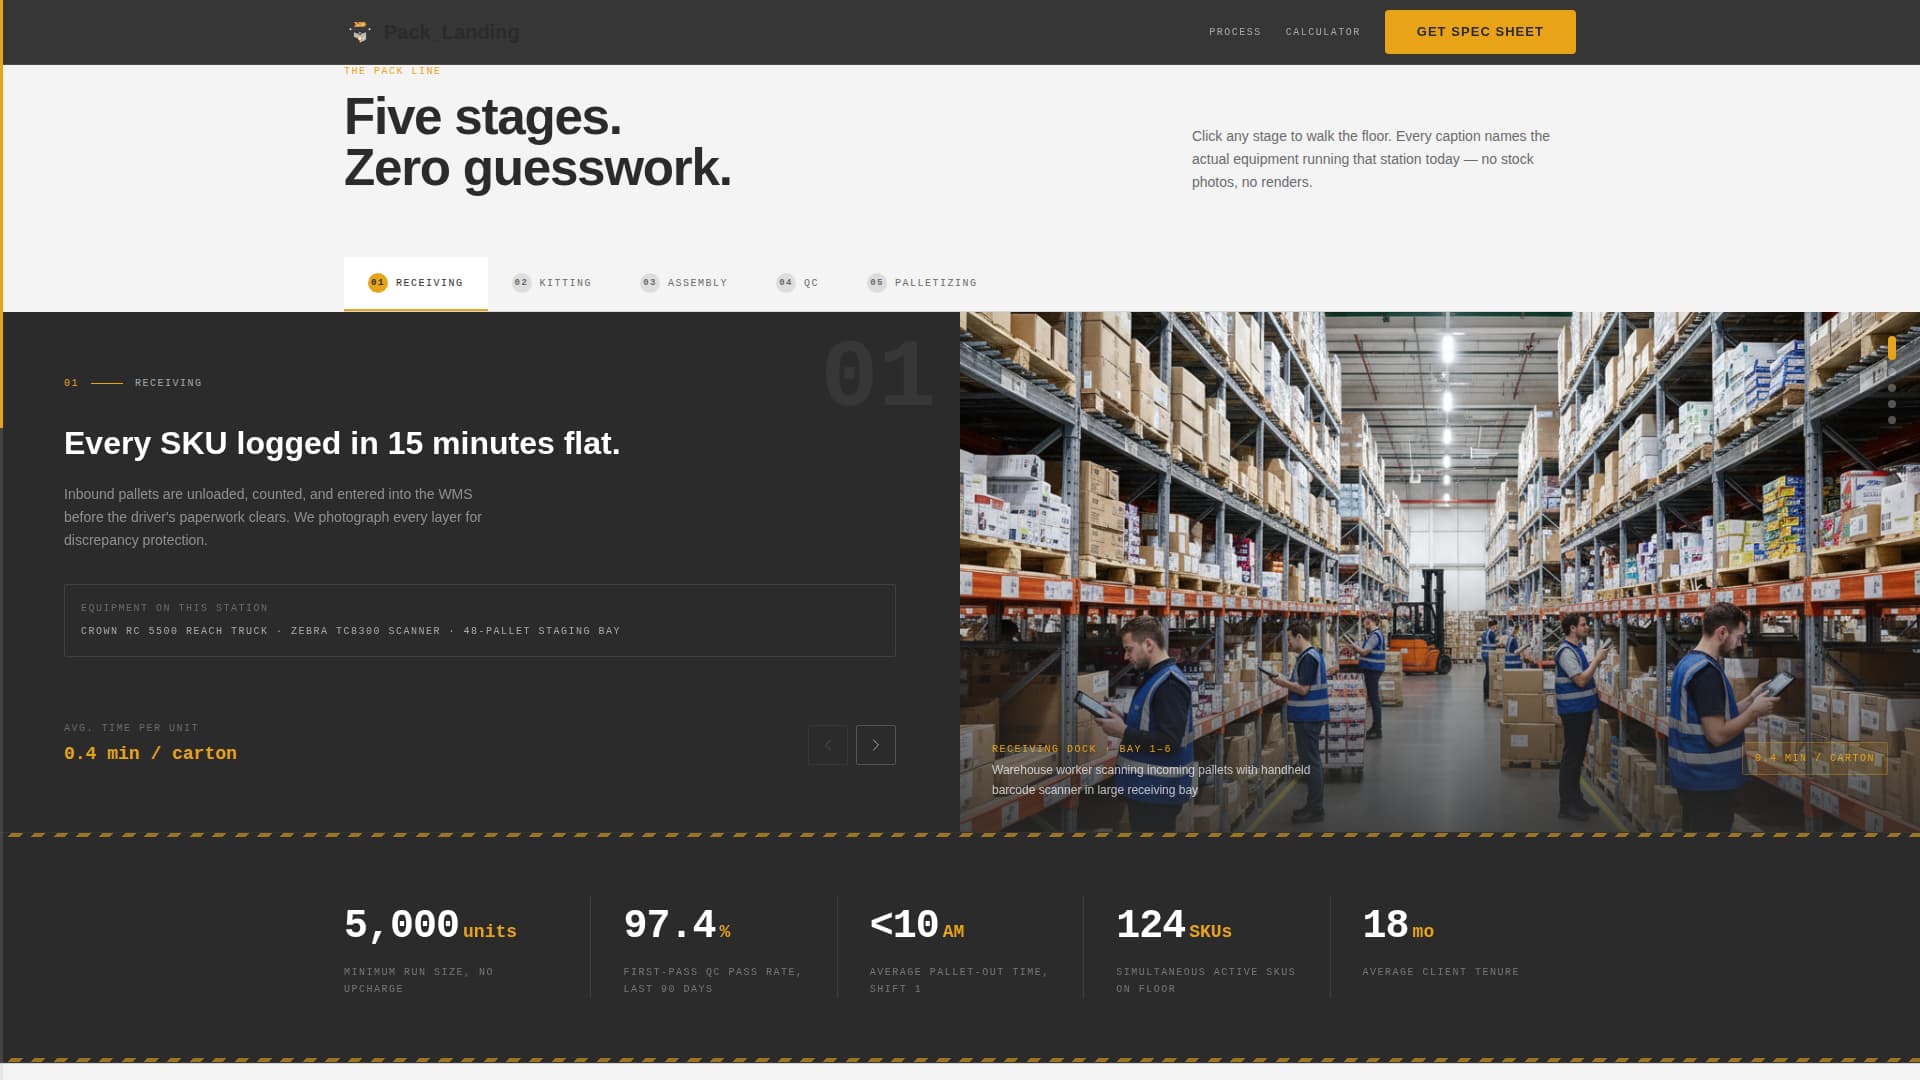1920x1080 pixels.
Task: Click the 0.4 MIN / CARTON badge on photo
Action: pyautogui.click(x=1814, y=758)
